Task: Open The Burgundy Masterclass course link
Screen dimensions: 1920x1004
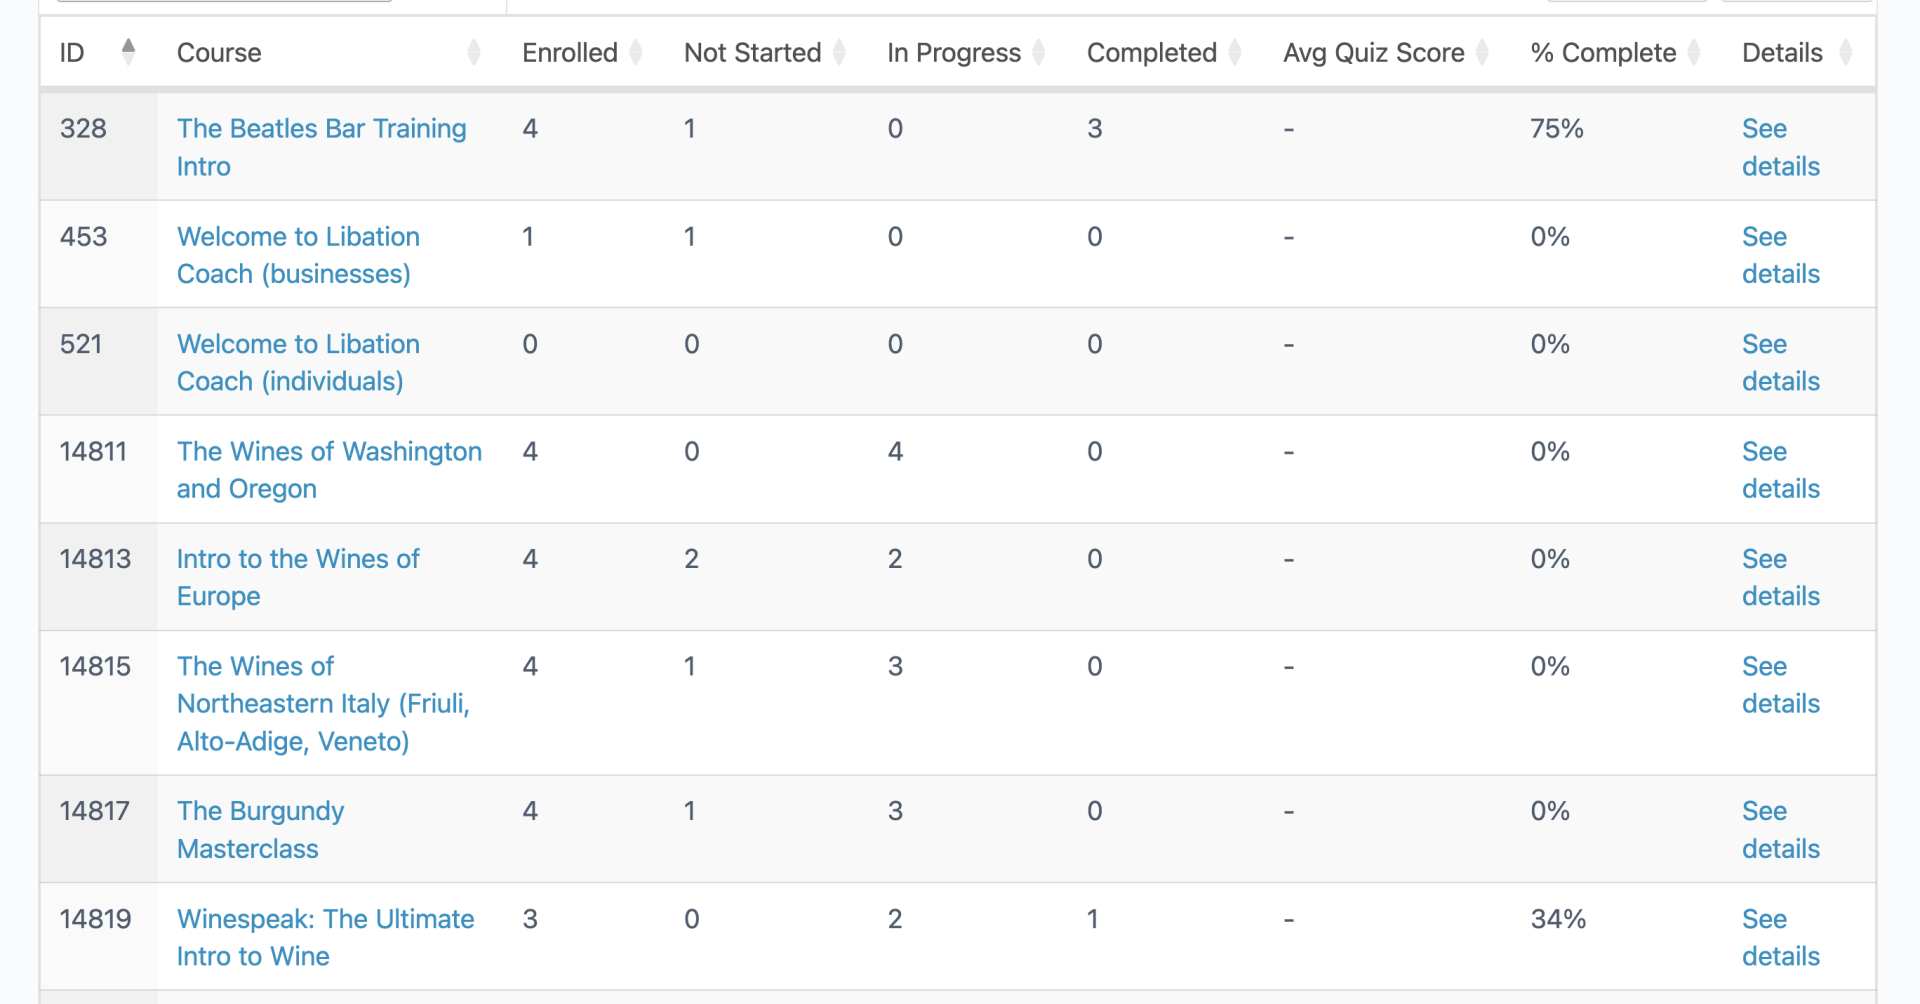Action: [x=260, y=829]
